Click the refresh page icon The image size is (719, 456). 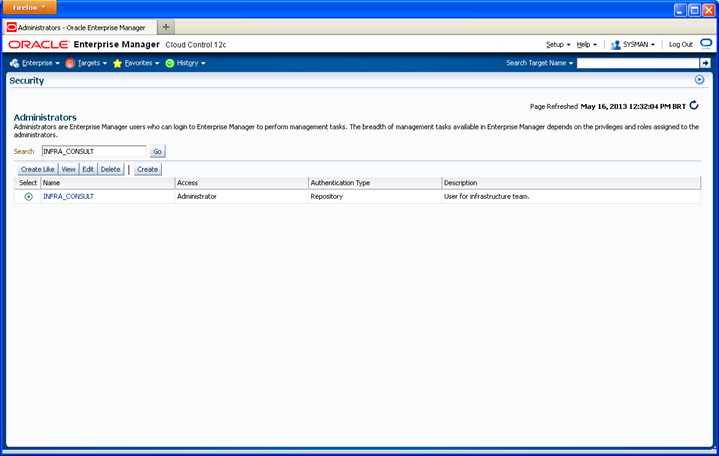point(694,106)
